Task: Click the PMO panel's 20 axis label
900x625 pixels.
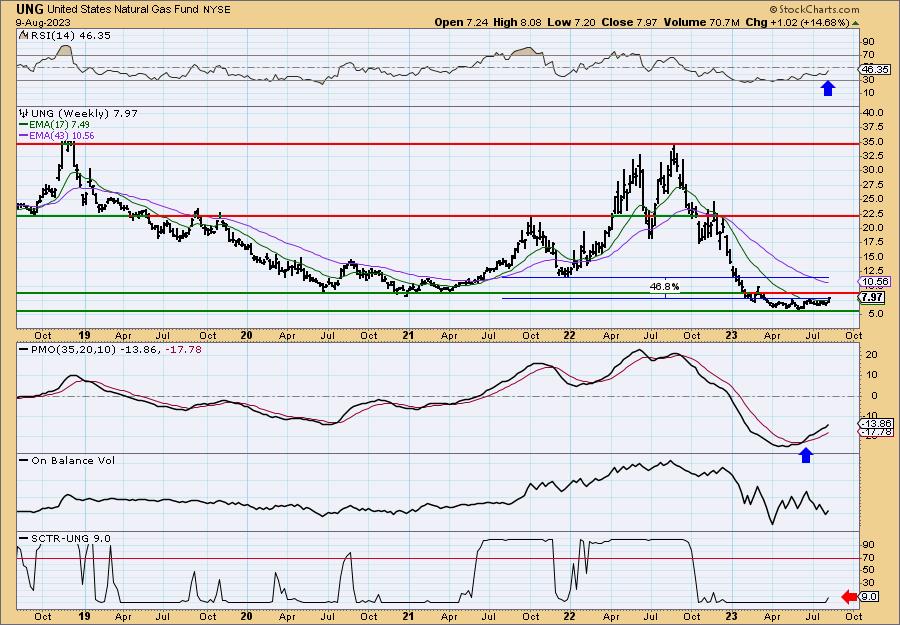Action: tap(871, 355)
